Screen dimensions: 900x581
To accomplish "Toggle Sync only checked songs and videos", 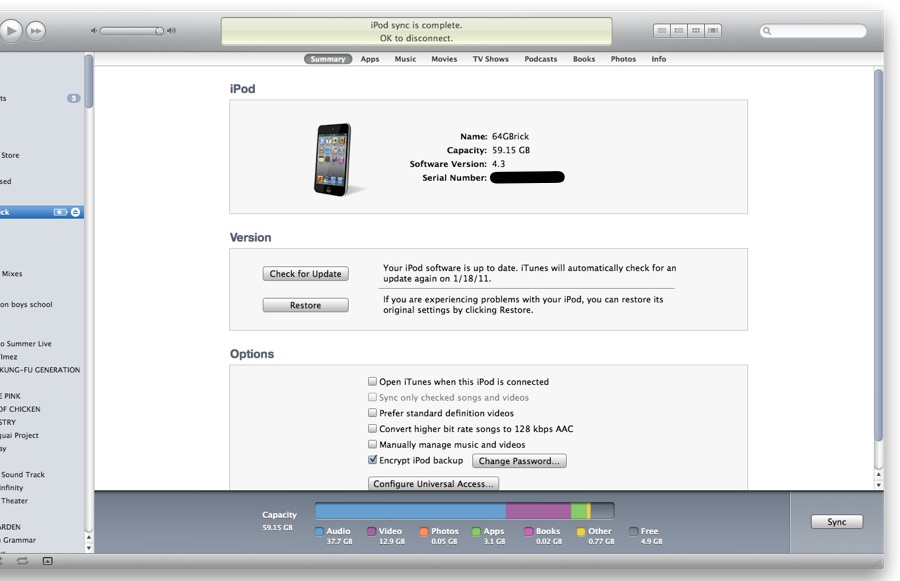I will [373, 397].
